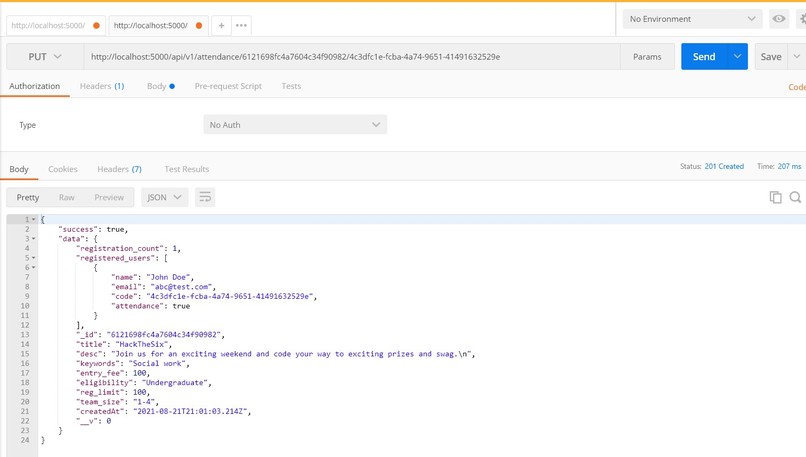Open the No Auth type dropdown

coord(295,124)
